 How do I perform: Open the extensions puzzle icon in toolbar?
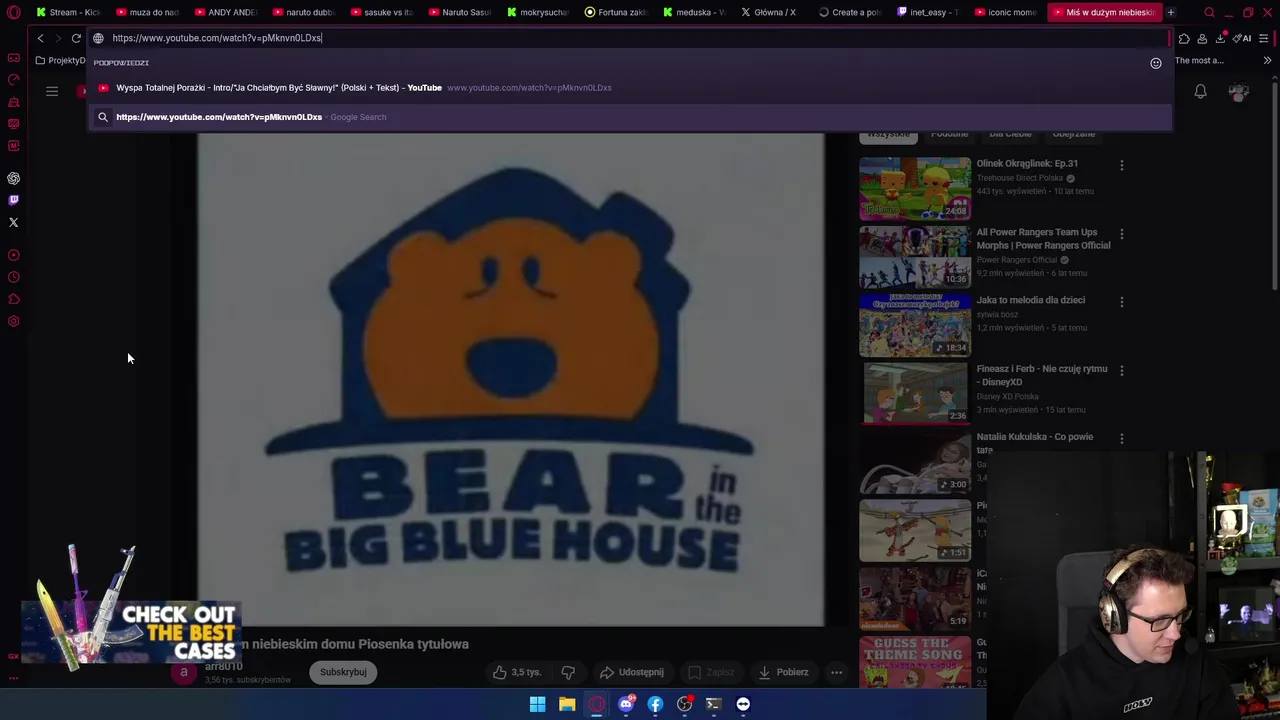click(1184, 38)
